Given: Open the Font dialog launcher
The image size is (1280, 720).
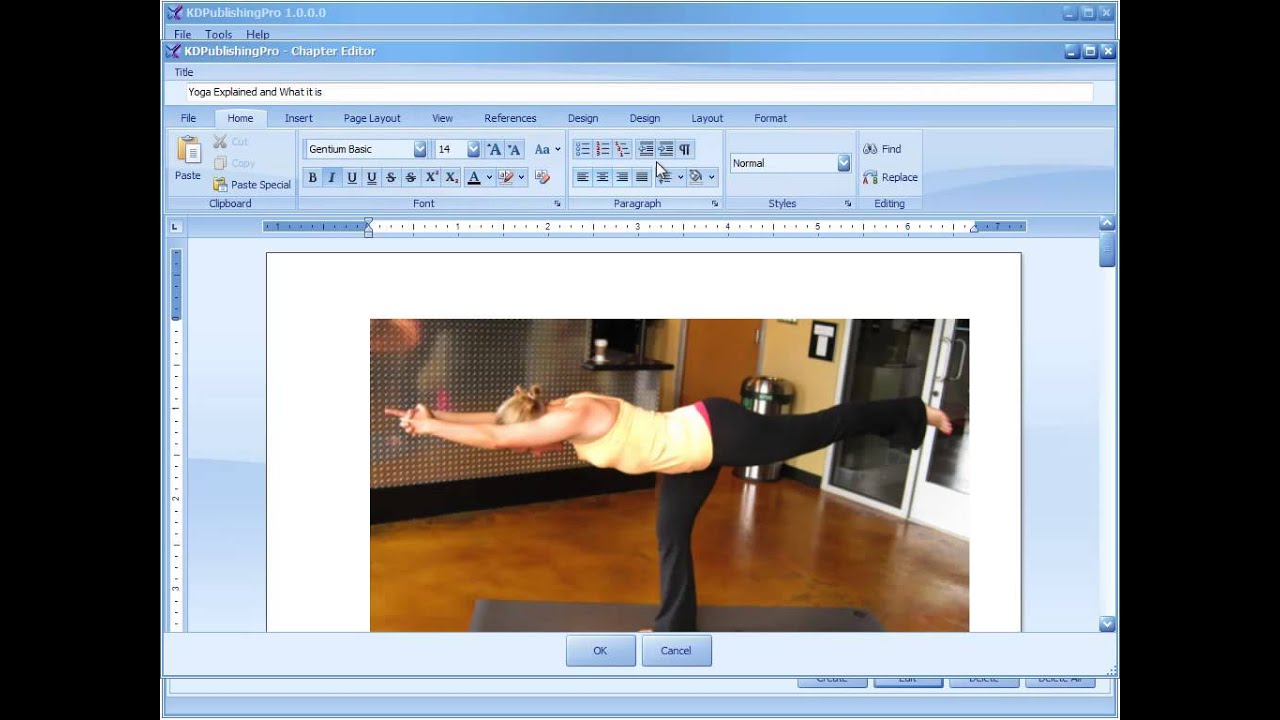Looking at the screenshot, I should click(557, 203).
